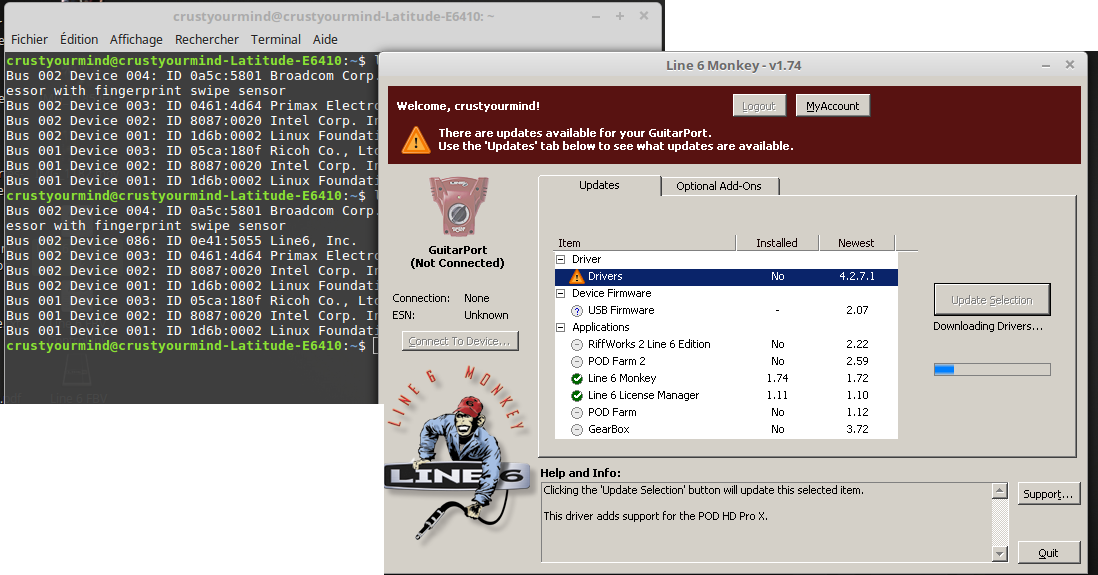Viewport: 1098px width, 575px height.
Task: Switch to the Optional Add-Ons tab
Action: (x=719, y=186)
